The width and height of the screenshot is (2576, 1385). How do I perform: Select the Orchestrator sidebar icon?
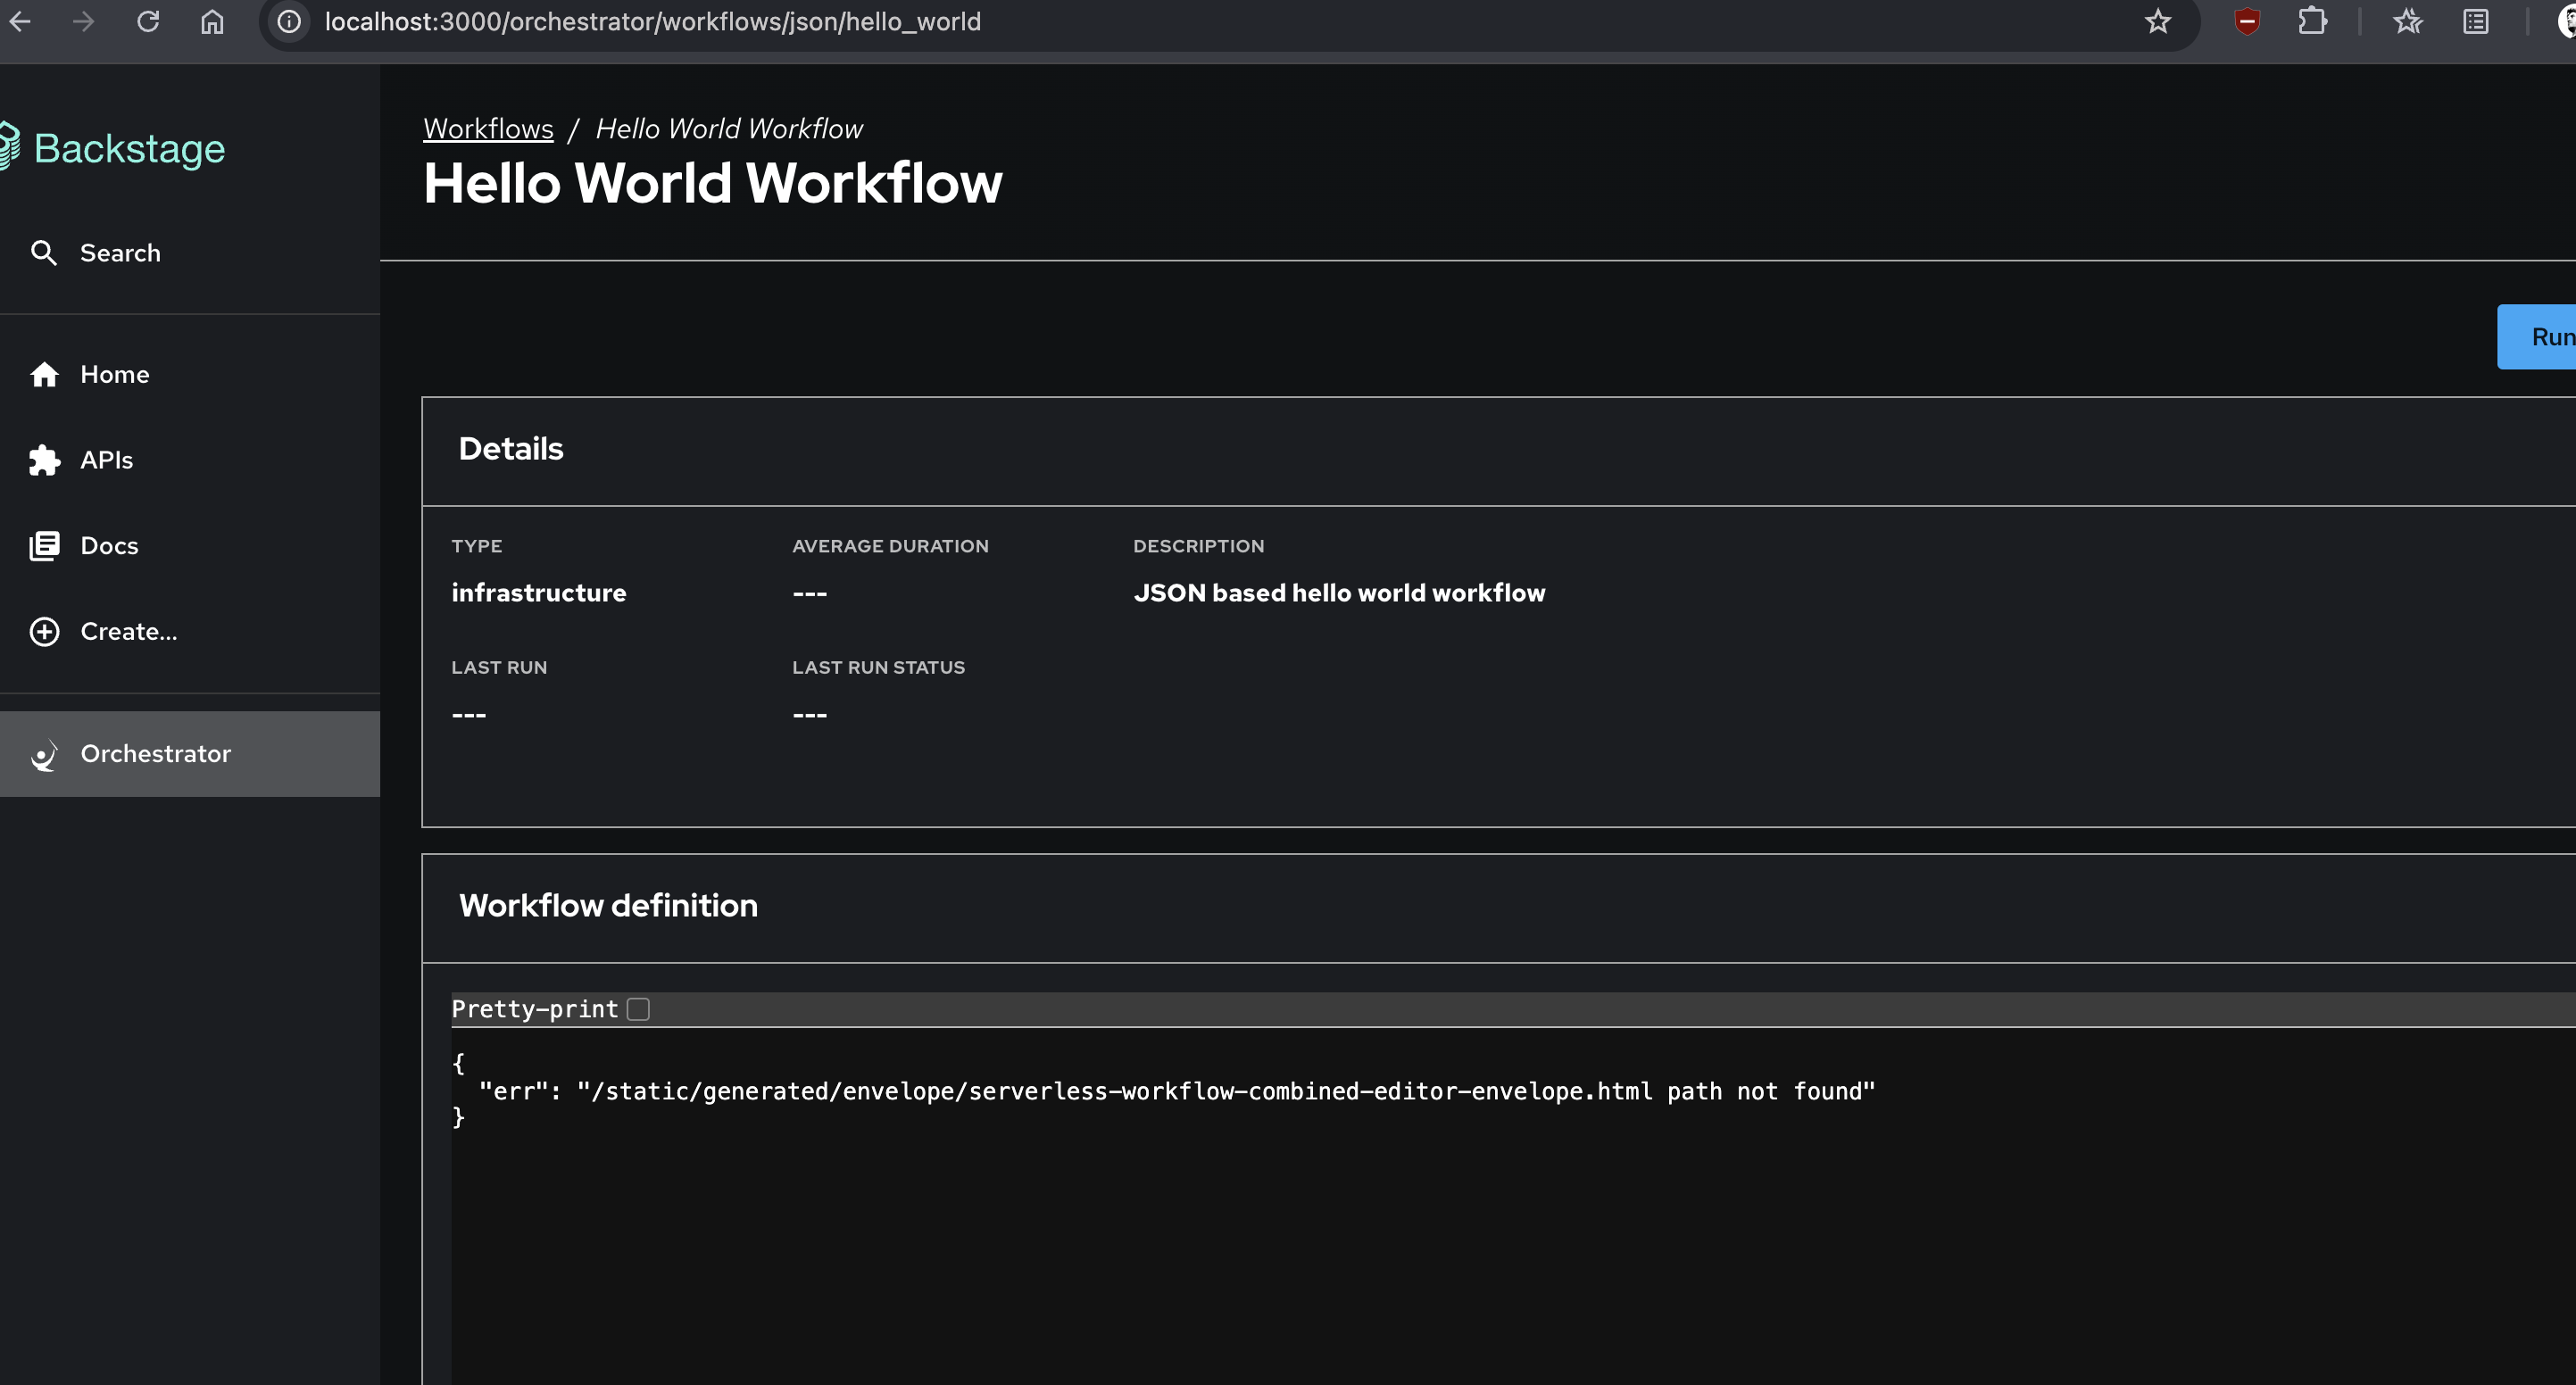click(x=44, y=754)
